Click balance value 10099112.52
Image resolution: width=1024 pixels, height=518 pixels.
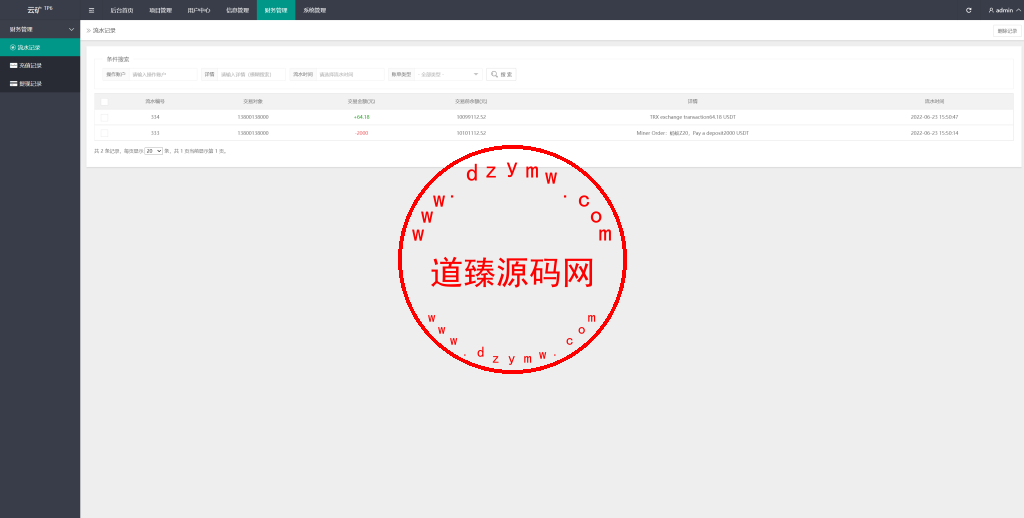coord(471,118)
